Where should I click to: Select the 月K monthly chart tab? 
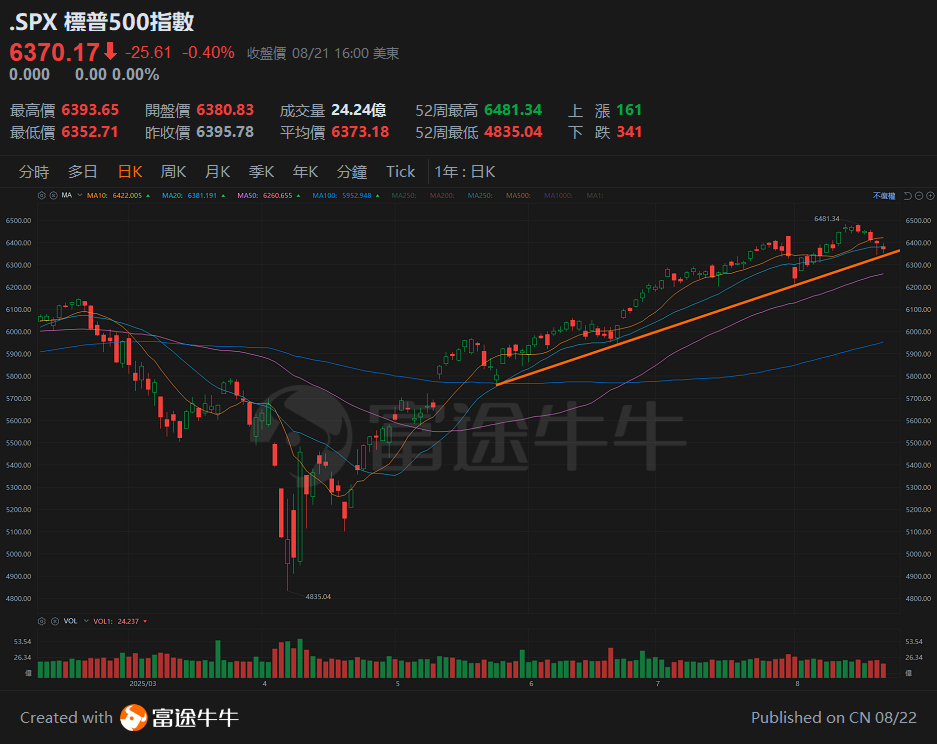(217, 171)
